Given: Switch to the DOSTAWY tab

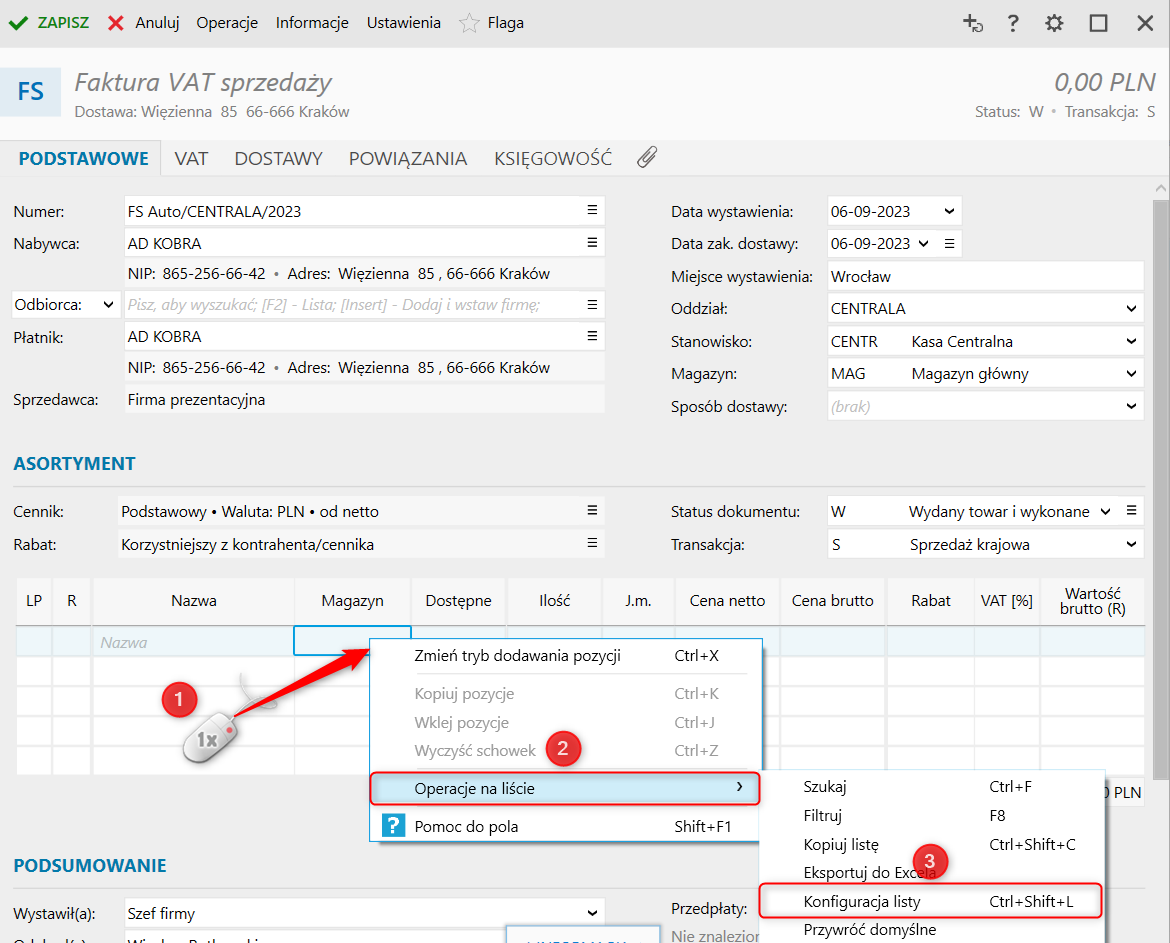Looking at the screenshot, I should [278, 159].
